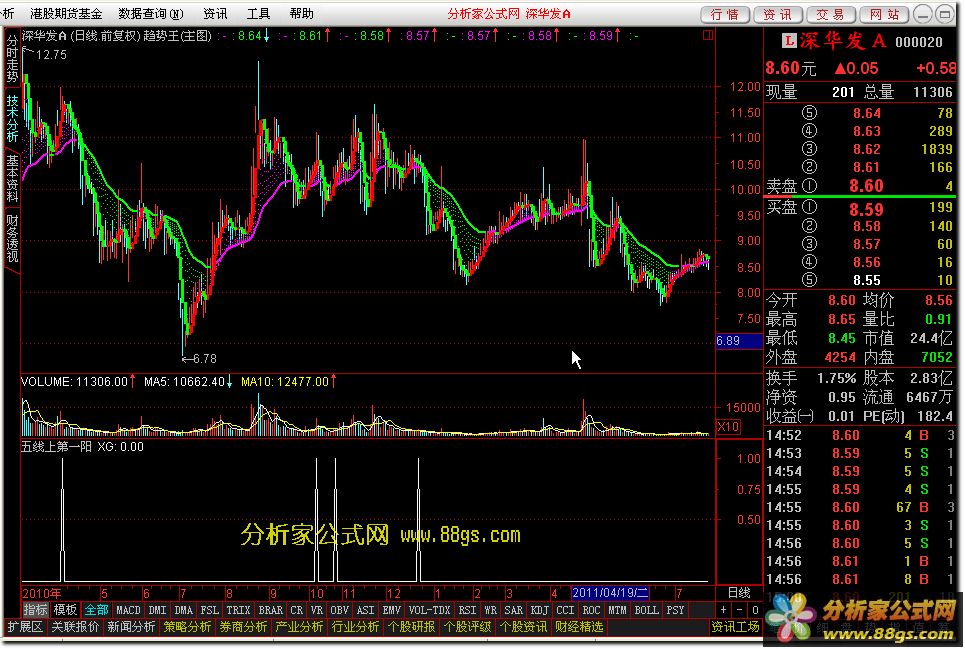Viewport: 965px width, 649px height.
Task: Switch to 技术分析 side tab
Action: 12,118
